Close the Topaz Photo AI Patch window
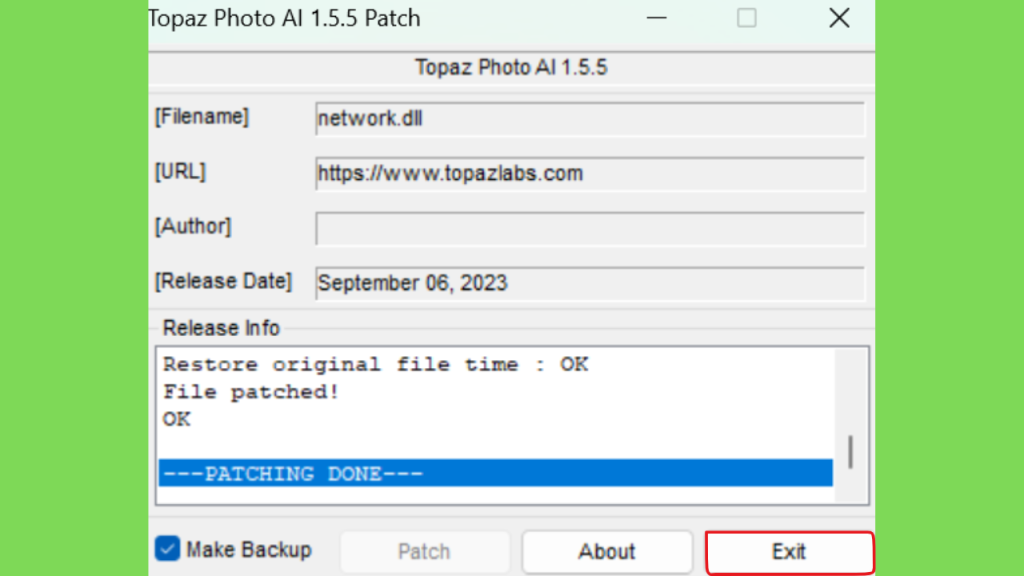The width and height of the screenshot is (1024, 576). tap(839, 18)
